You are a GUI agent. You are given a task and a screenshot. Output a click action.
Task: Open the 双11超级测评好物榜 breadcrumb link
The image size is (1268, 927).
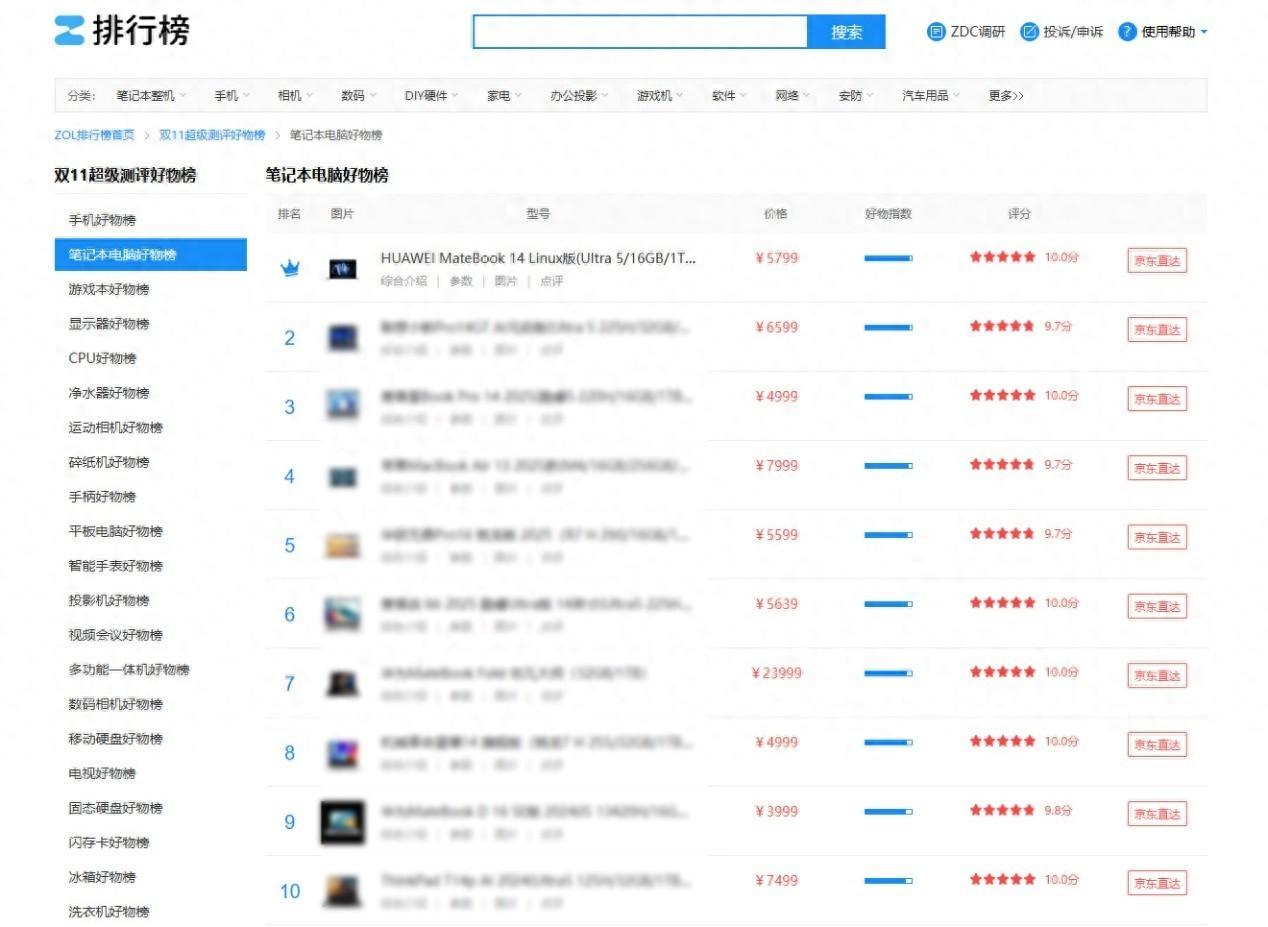212,135
